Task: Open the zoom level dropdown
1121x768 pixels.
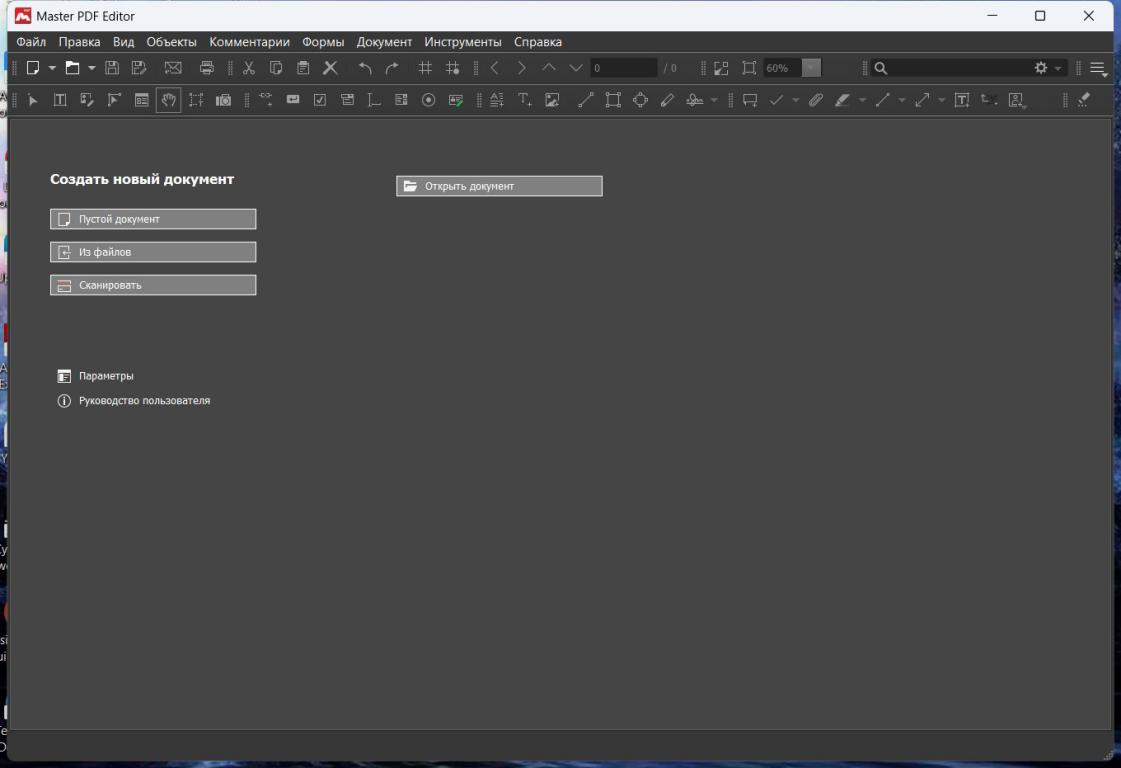Action: pyautogui.click(x=811, y=68)
